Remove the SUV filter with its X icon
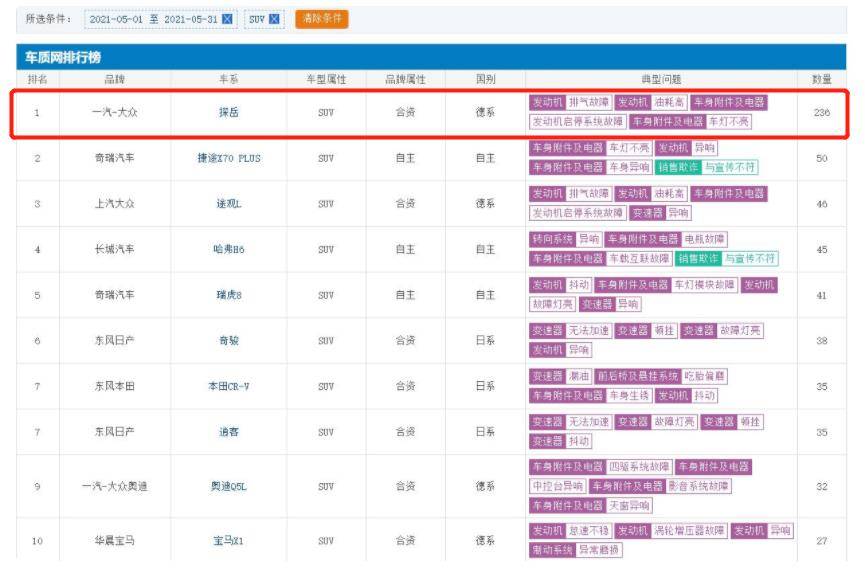The width and height of the screenshot is (865, 571). (275, 19)
